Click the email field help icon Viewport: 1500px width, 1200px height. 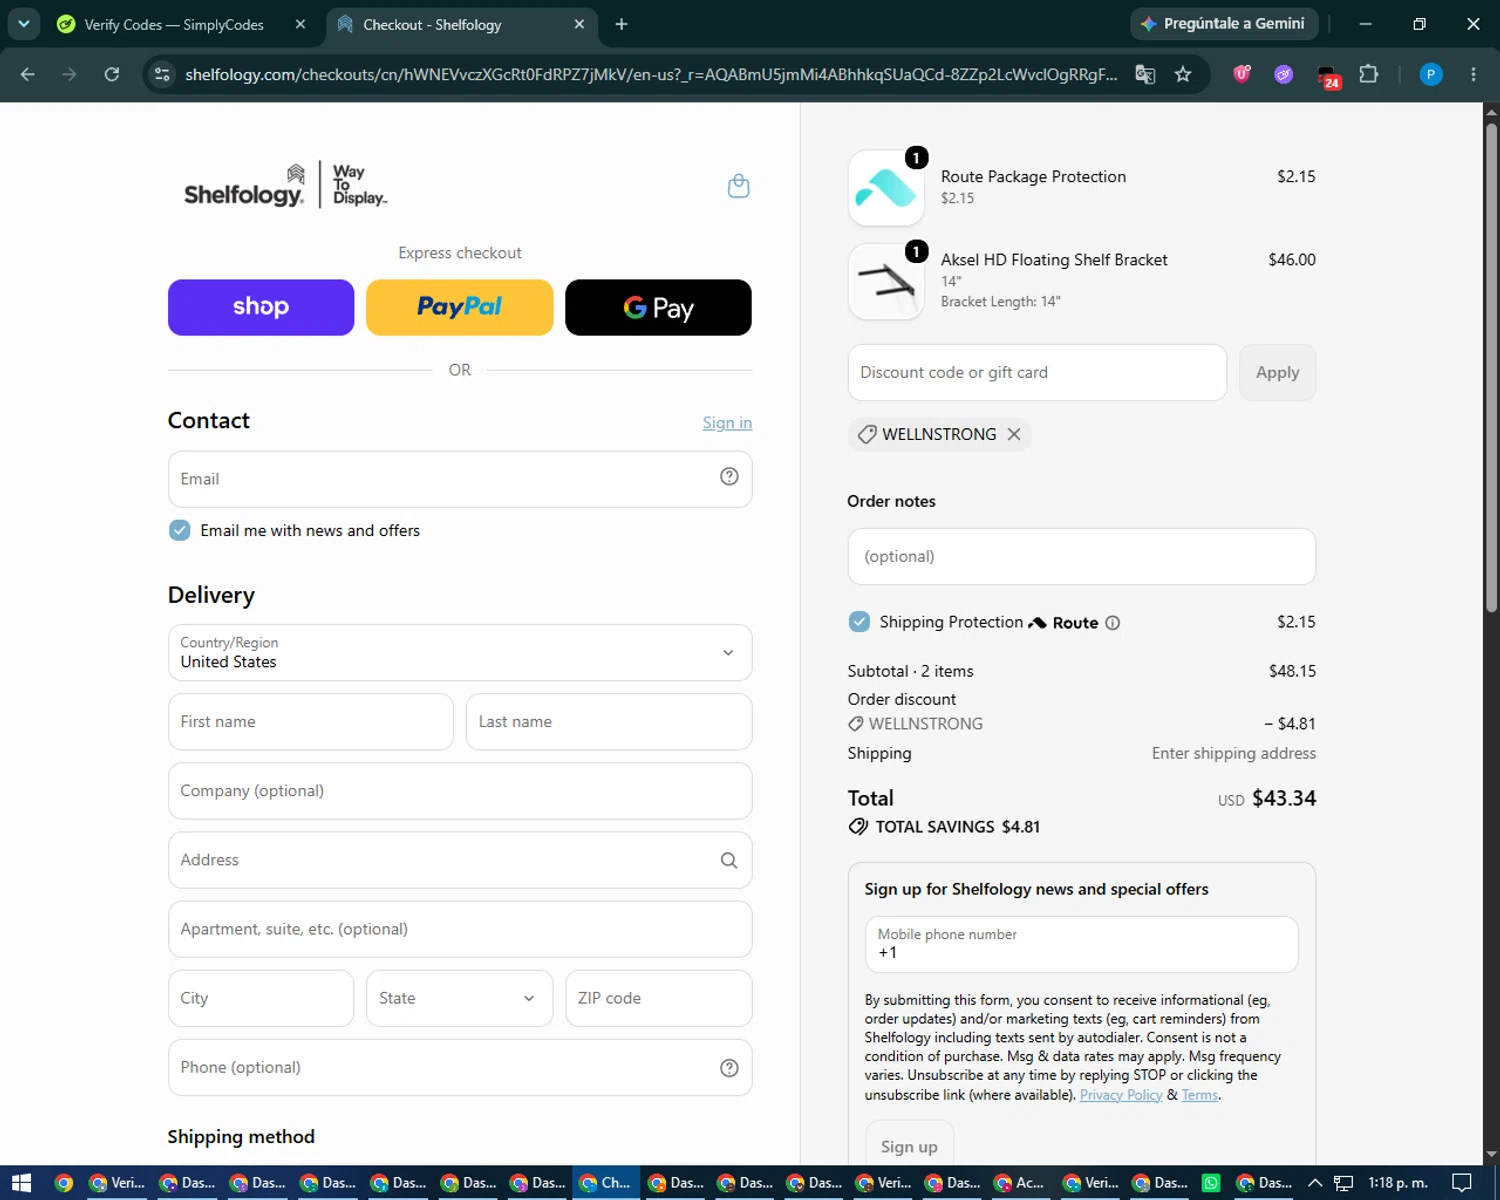point(729,477)
